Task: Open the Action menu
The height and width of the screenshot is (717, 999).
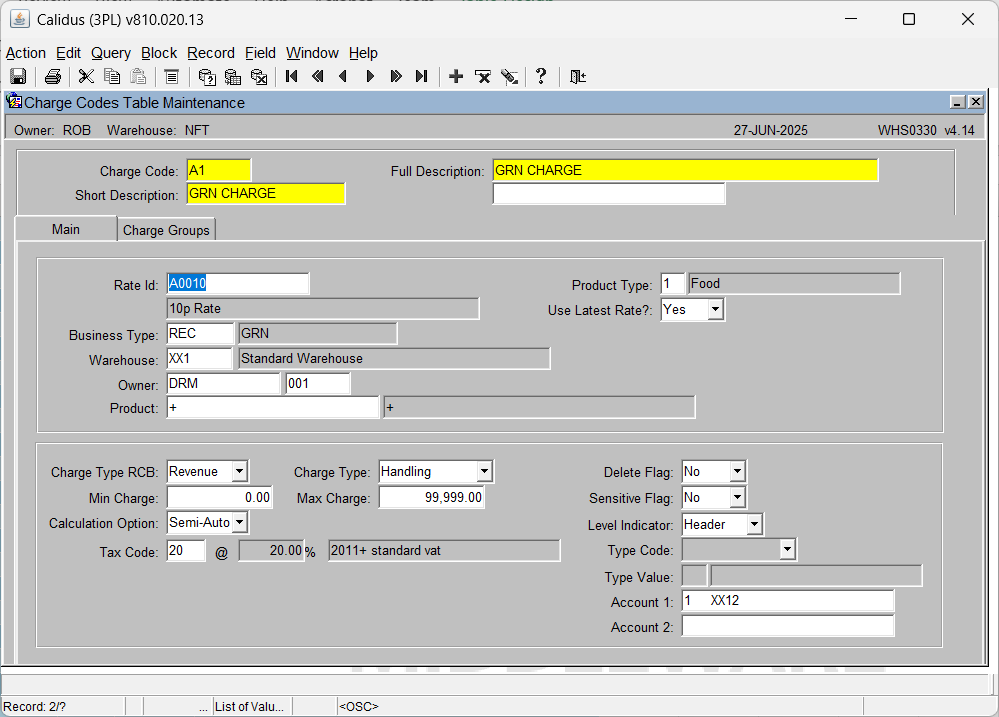Action: coord(25,53)
